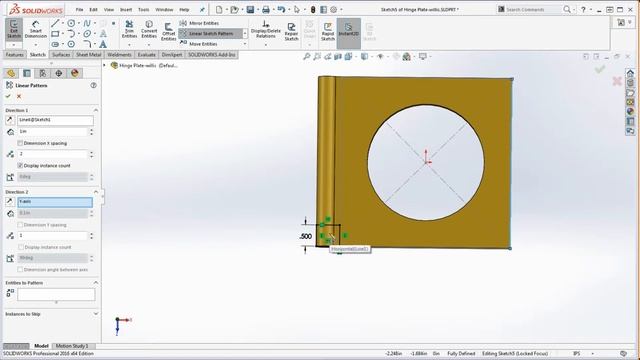
Task: Click the Save icon in toolbar
Action: tap(250, 9)
